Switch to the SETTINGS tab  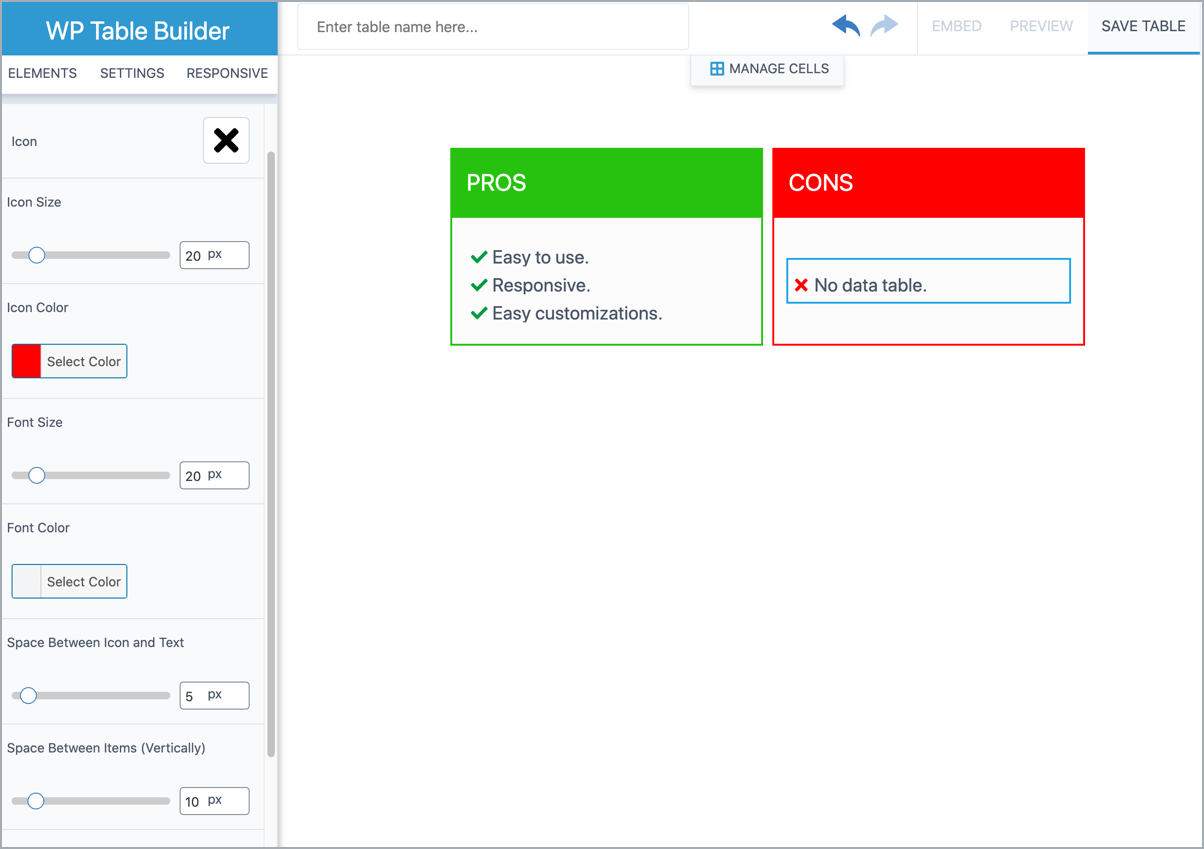coord(131,73)
